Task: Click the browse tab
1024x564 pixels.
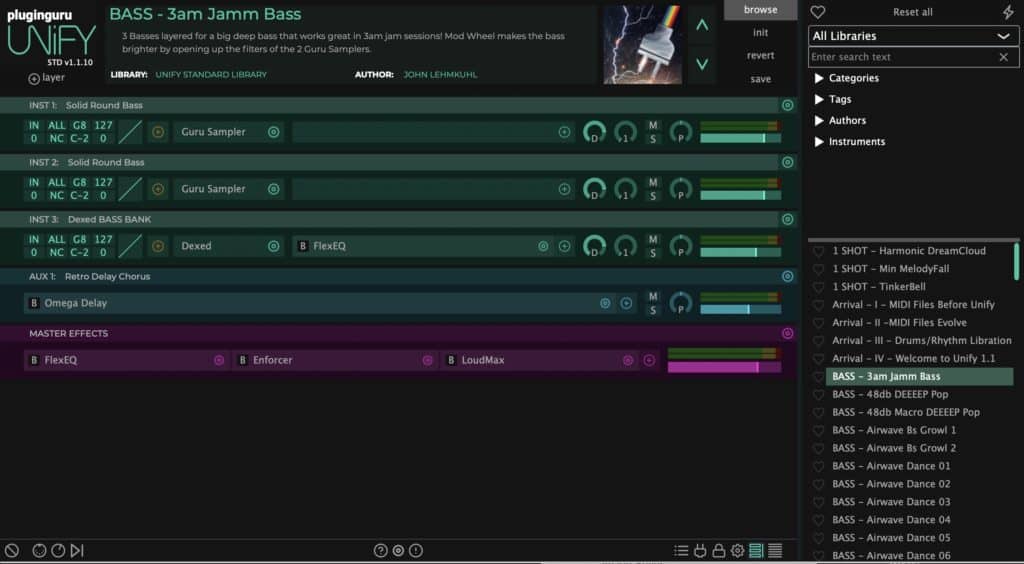Action: (x=760, y=10)
